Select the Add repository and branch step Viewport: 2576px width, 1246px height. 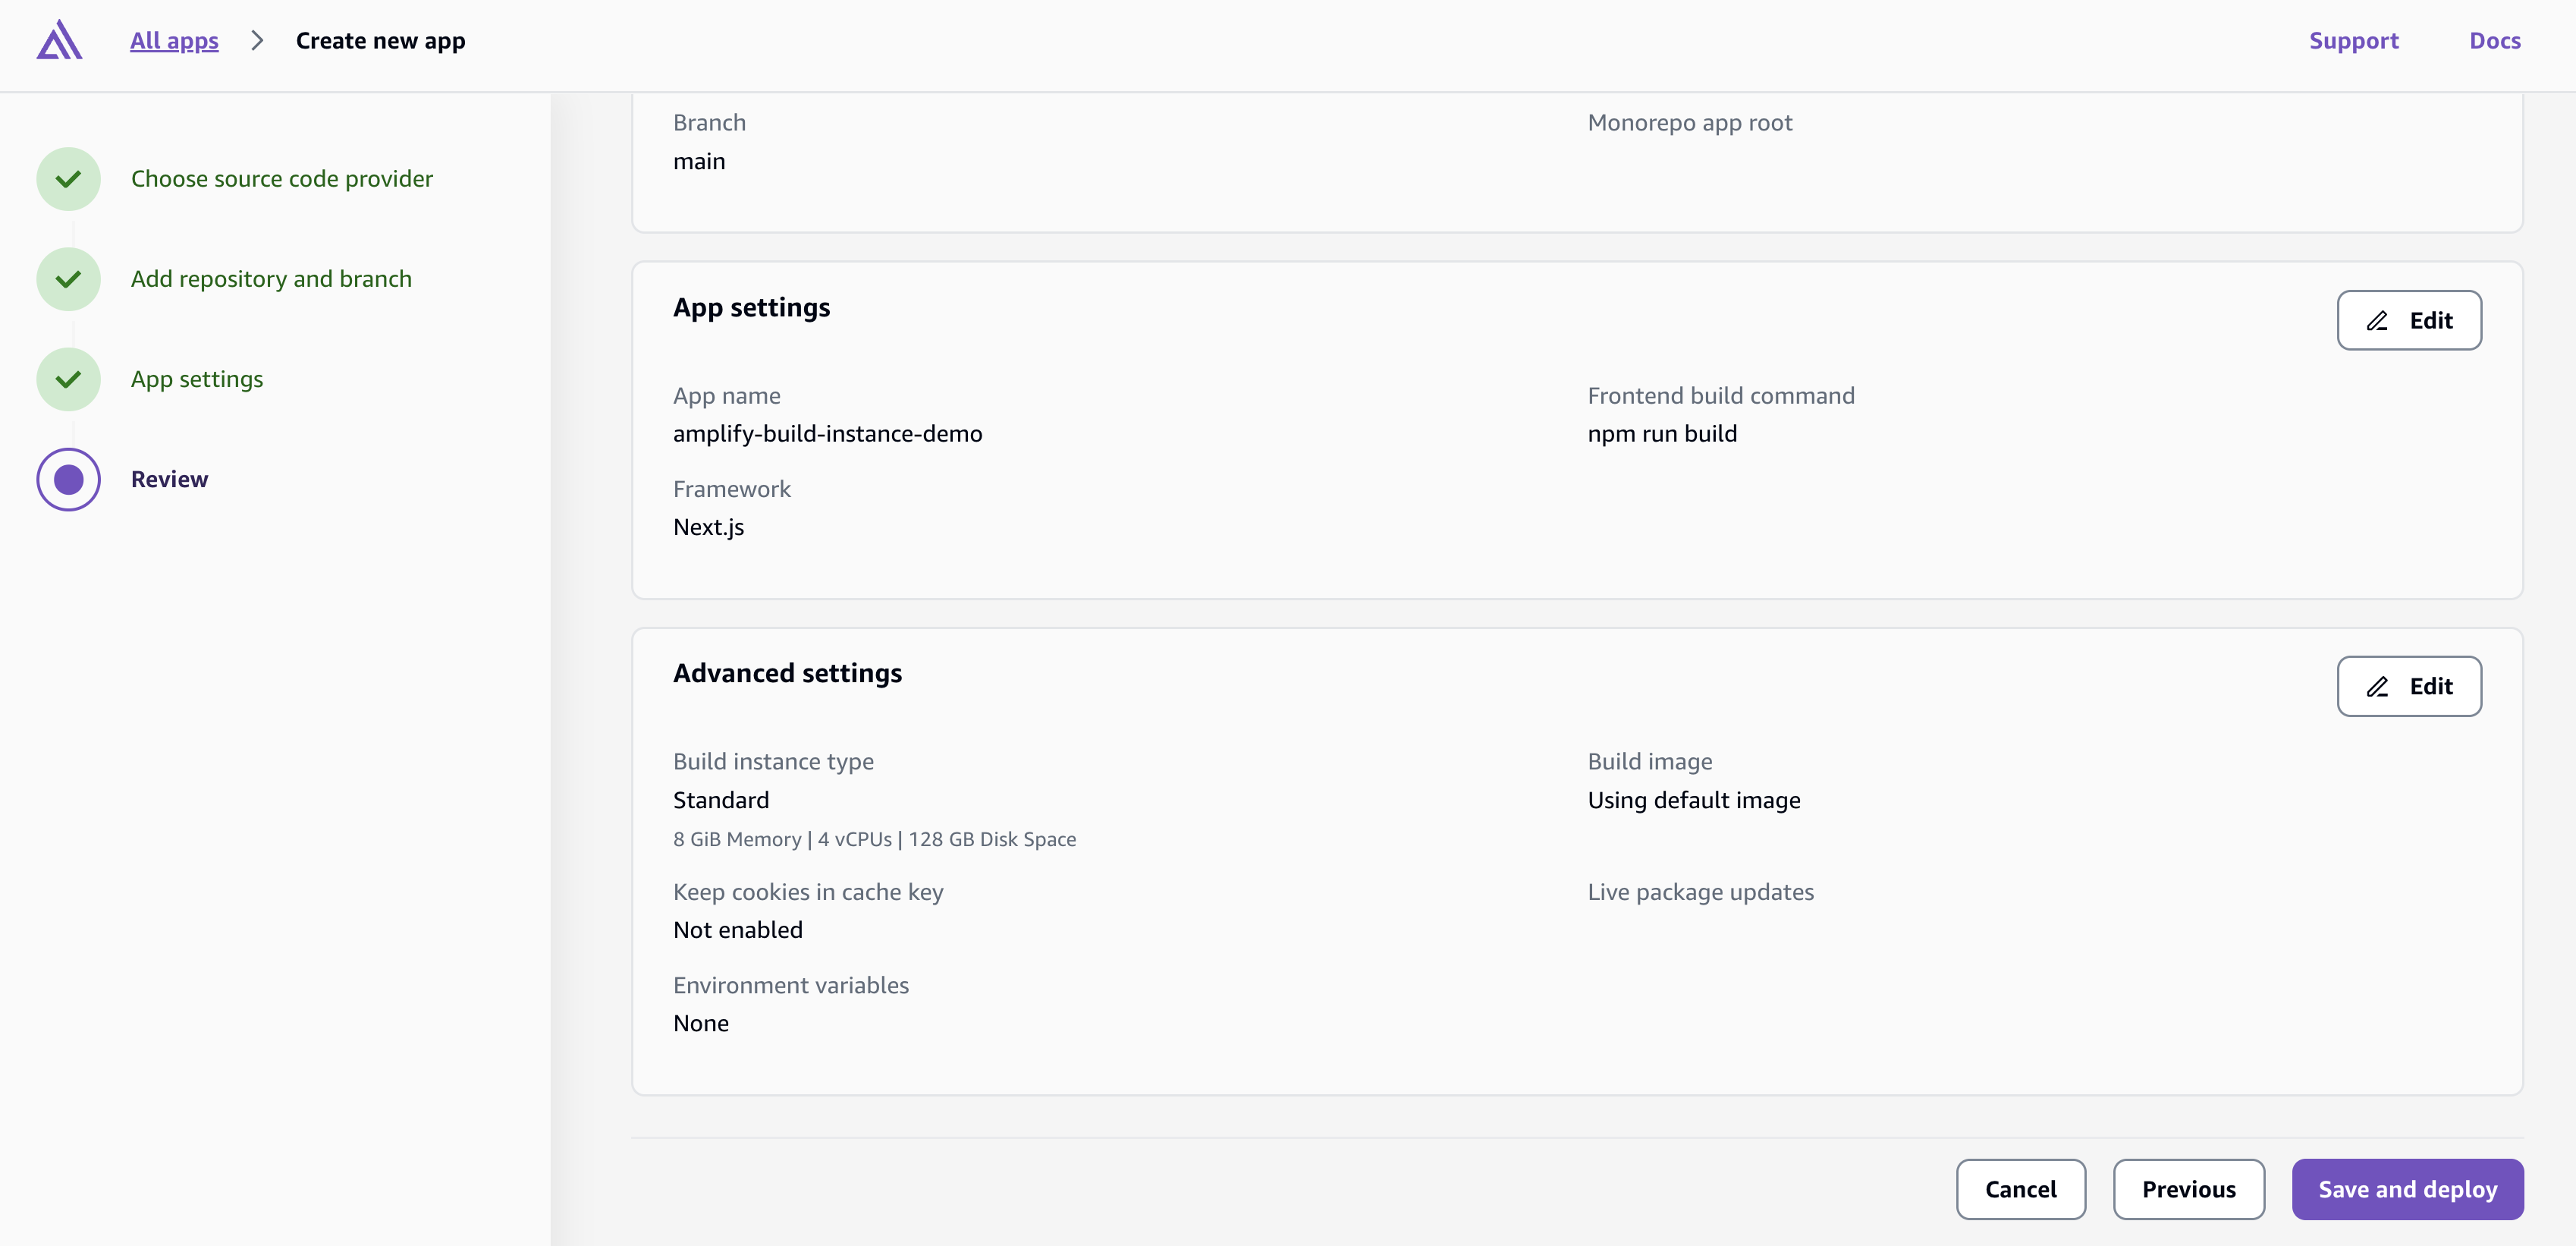click(271, 278)
